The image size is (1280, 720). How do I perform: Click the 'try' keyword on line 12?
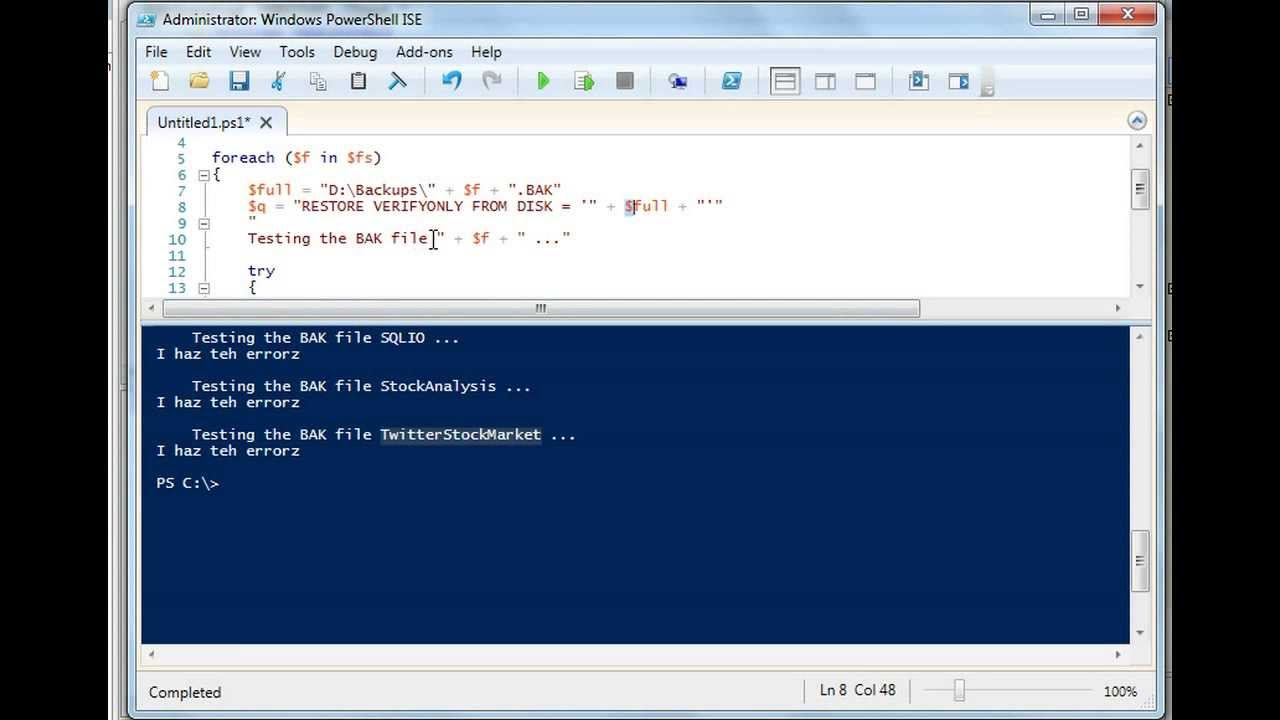[261, 271]
